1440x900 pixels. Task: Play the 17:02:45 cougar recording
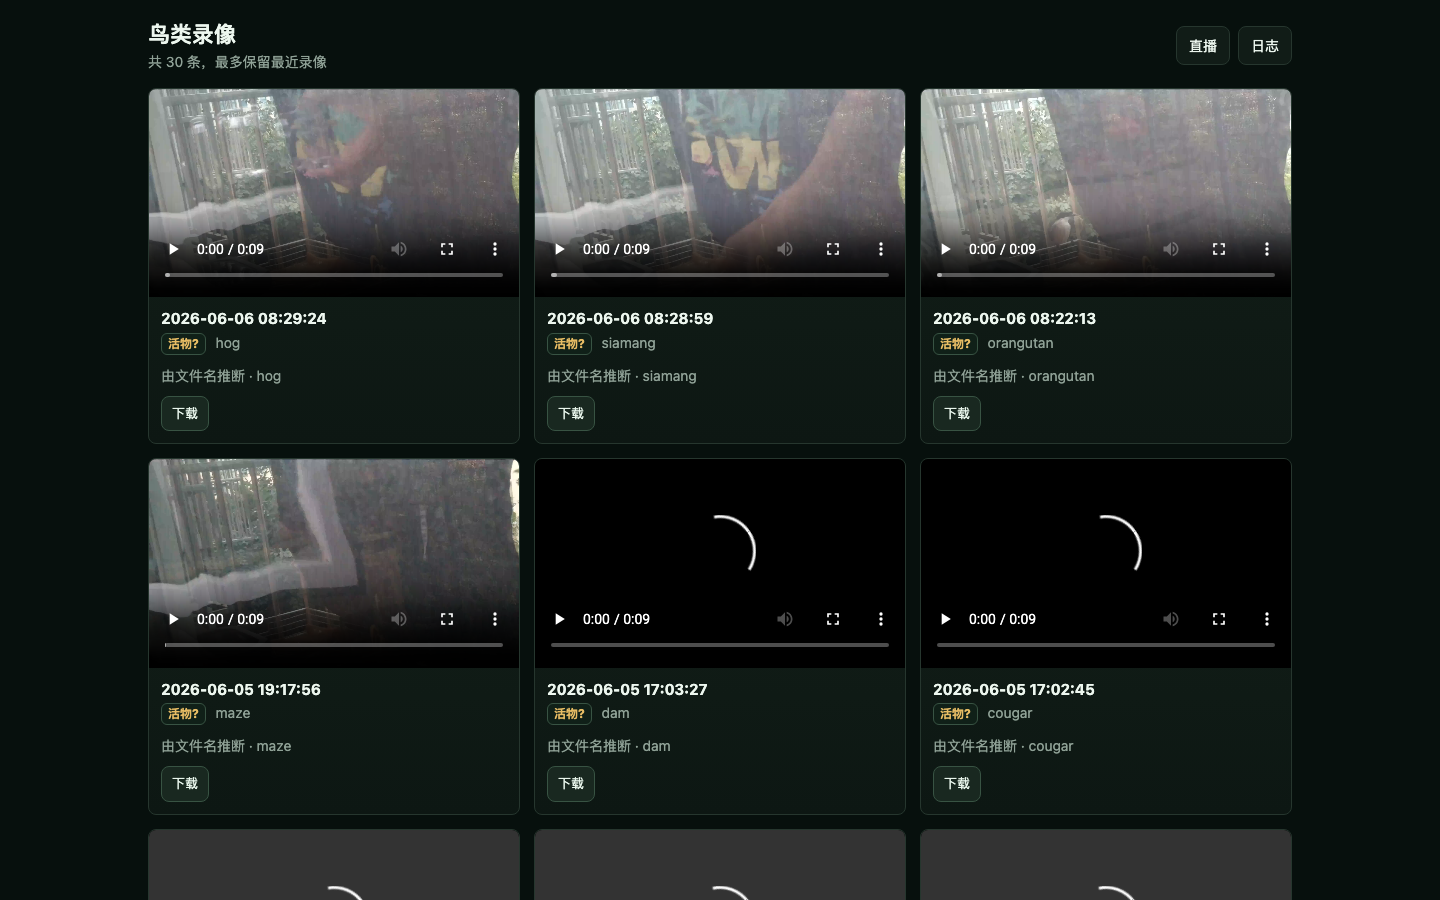click(946, 619)
